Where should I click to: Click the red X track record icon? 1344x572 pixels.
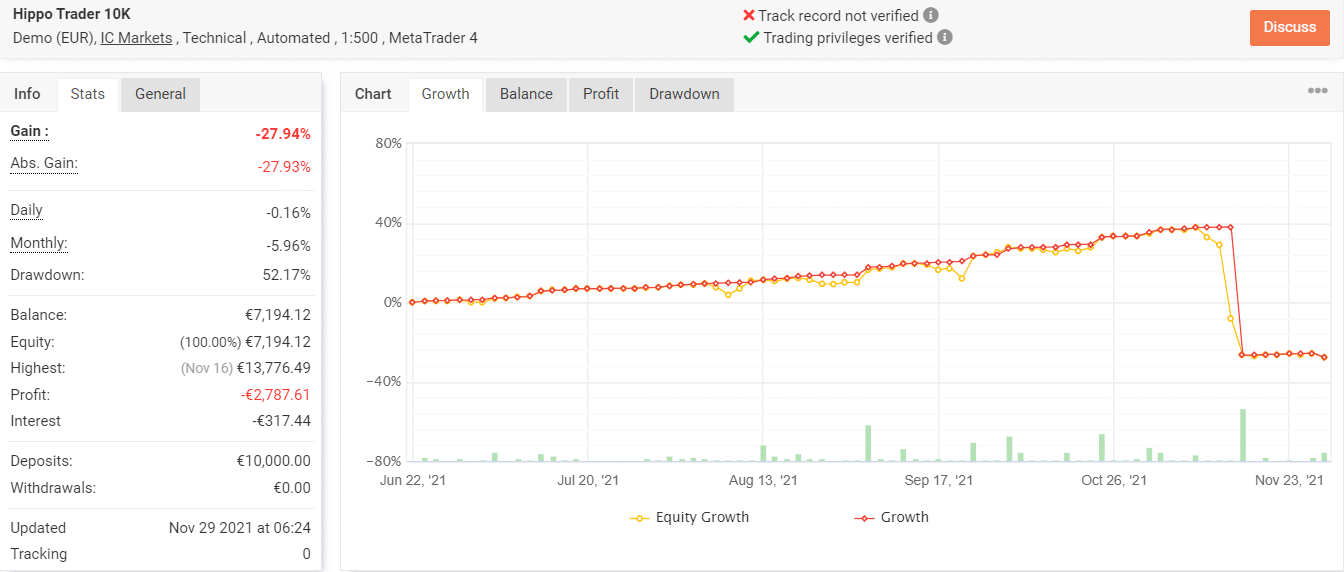click(x=749, y=15)
